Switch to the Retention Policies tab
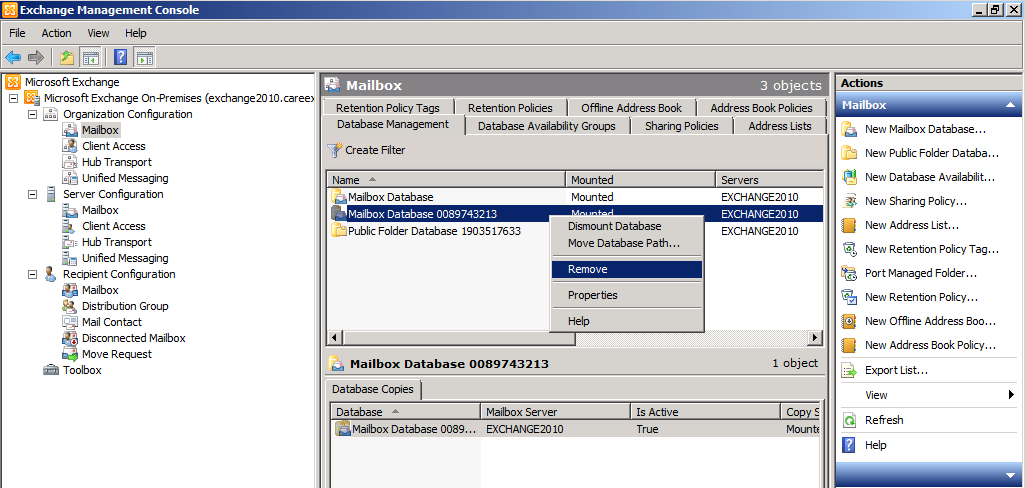The width and height of the screenshot is (1026, 488). pyautogui.click(x=510, y=108)
